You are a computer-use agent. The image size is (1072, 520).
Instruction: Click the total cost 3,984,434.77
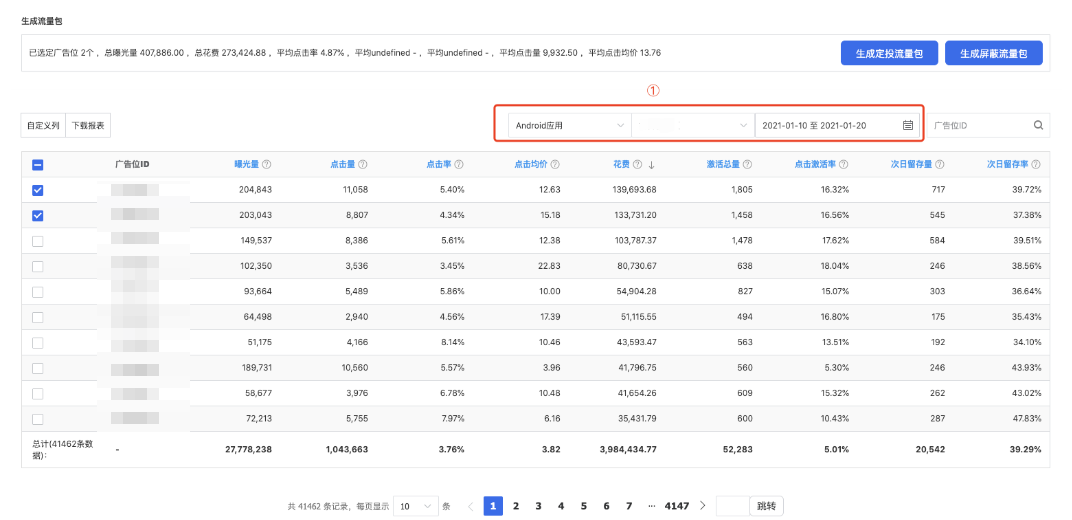(628, 450)
